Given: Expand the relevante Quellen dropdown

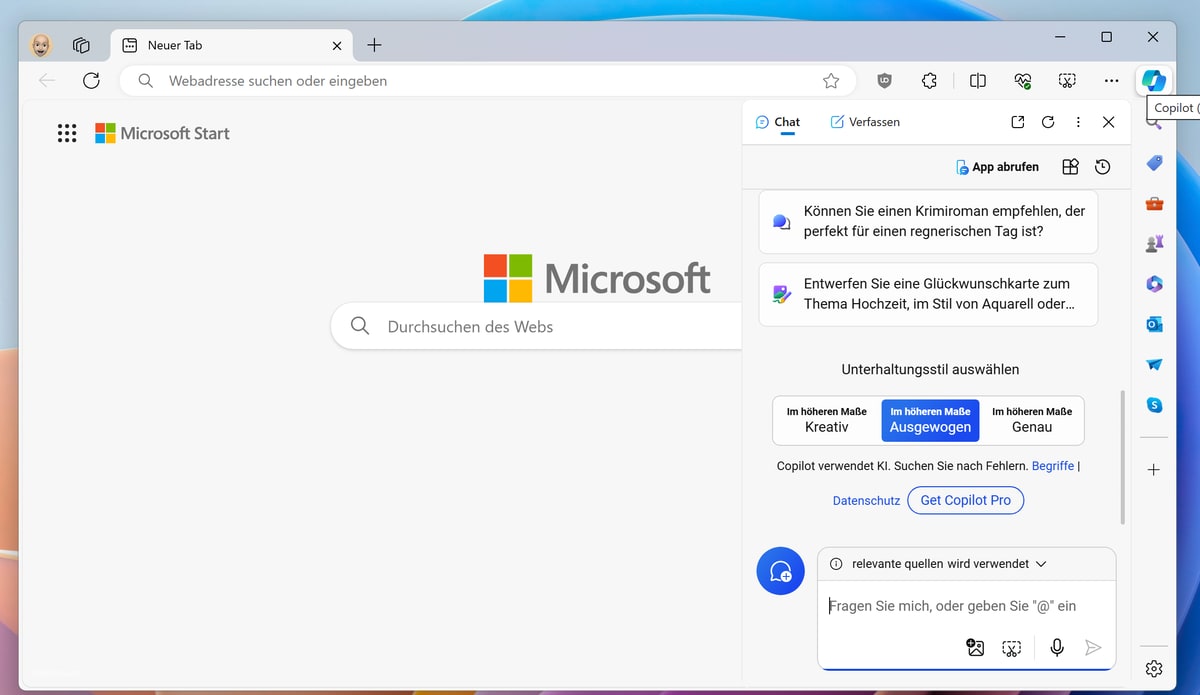Looking at the screenshot, I should [x=1041, y=563].
